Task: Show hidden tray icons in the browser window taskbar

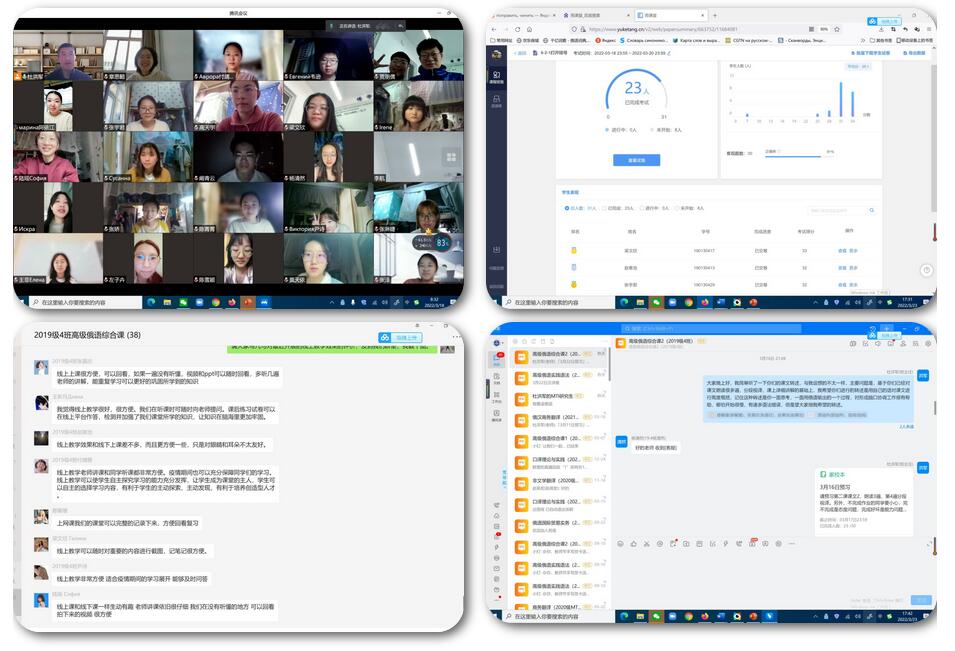Action: coord(815,302)
